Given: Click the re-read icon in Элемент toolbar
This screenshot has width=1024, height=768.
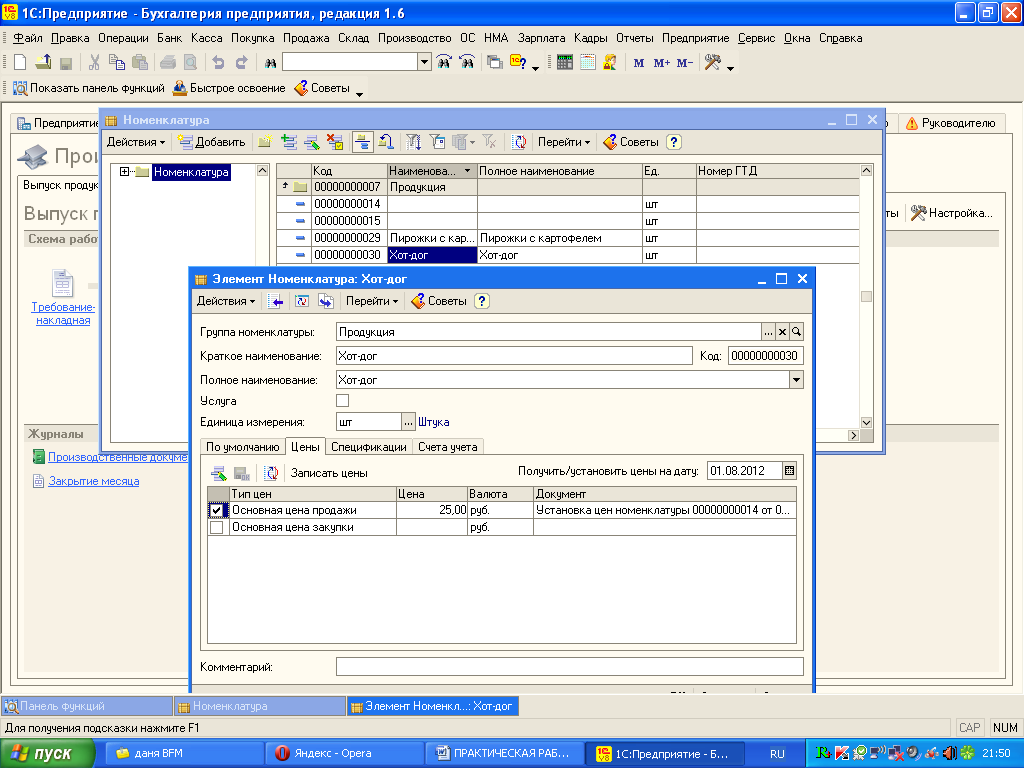Looking at the screenshot, I should pyautogui.click(x=302, y=301).
